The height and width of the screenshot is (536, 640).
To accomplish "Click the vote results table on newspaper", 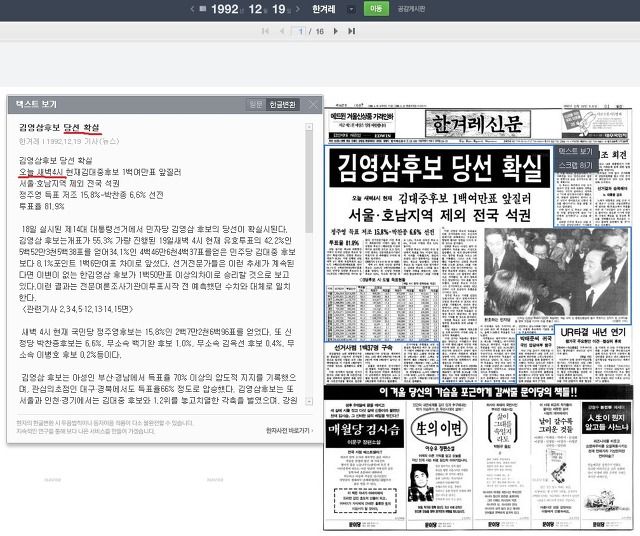I will coord(383,313).
